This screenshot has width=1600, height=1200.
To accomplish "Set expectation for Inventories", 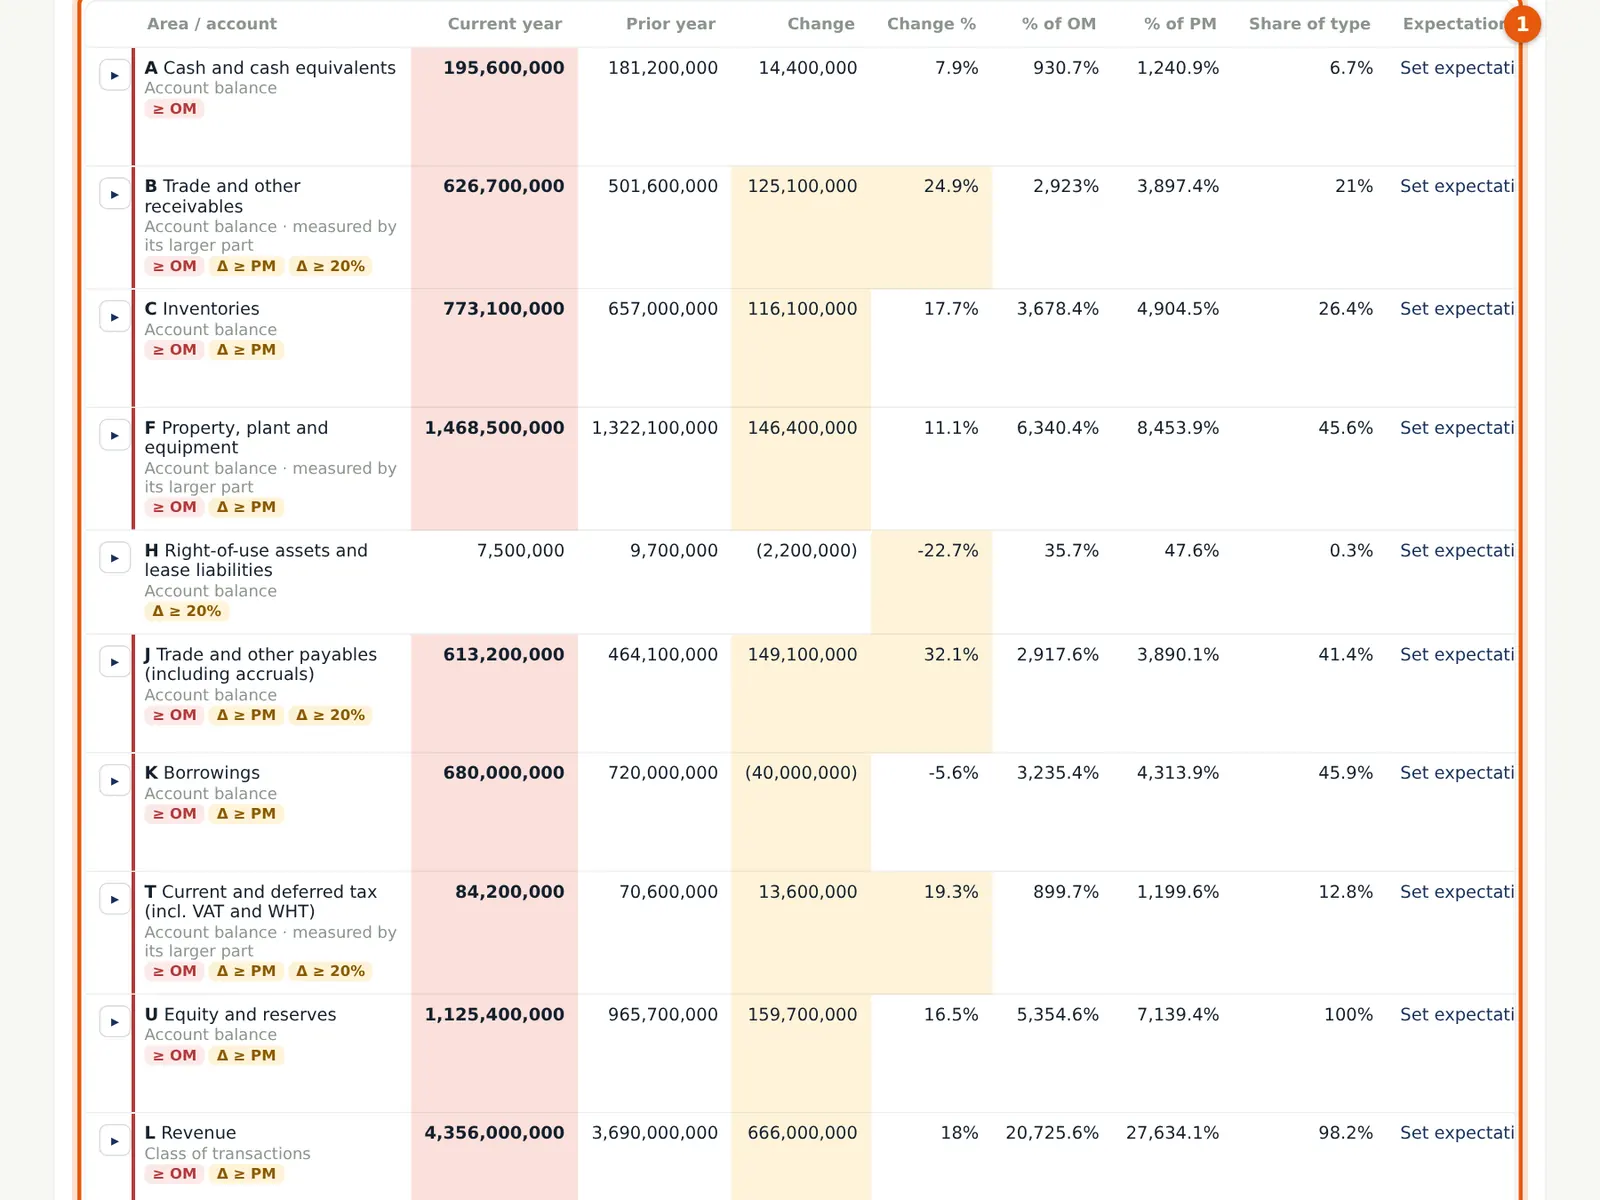I will (1457, 309).
